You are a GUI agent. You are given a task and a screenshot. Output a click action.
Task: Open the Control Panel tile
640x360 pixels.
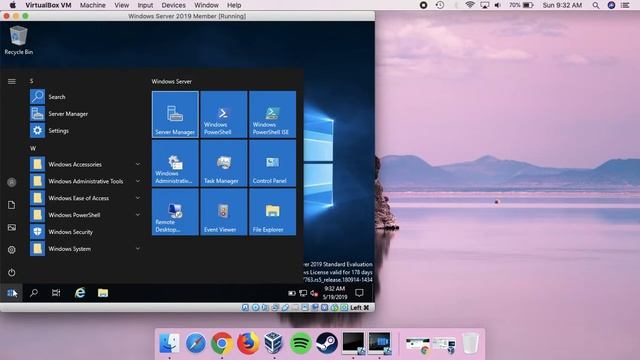[272, 163]
